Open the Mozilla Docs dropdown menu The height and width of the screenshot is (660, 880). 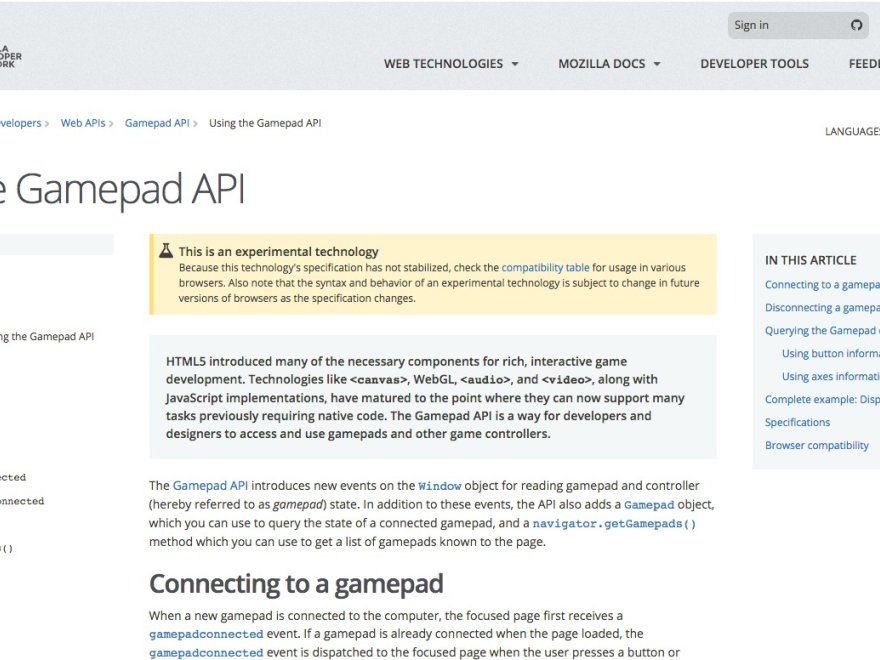click(609, 64)
